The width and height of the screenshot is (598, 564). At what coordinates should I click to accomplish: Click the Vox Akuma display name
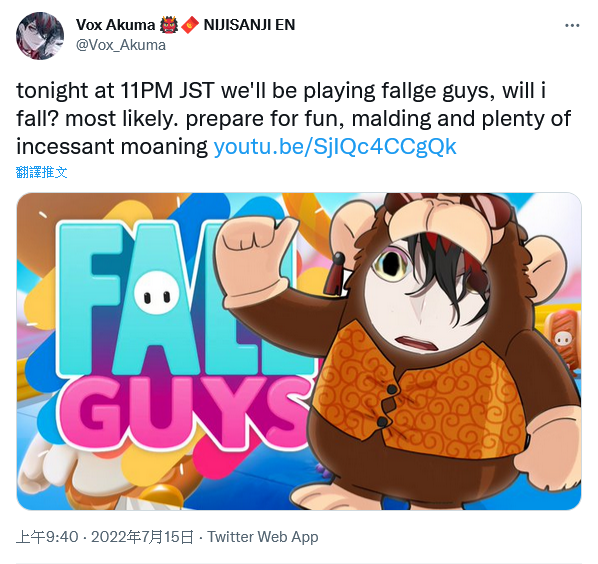click(115, 25)
